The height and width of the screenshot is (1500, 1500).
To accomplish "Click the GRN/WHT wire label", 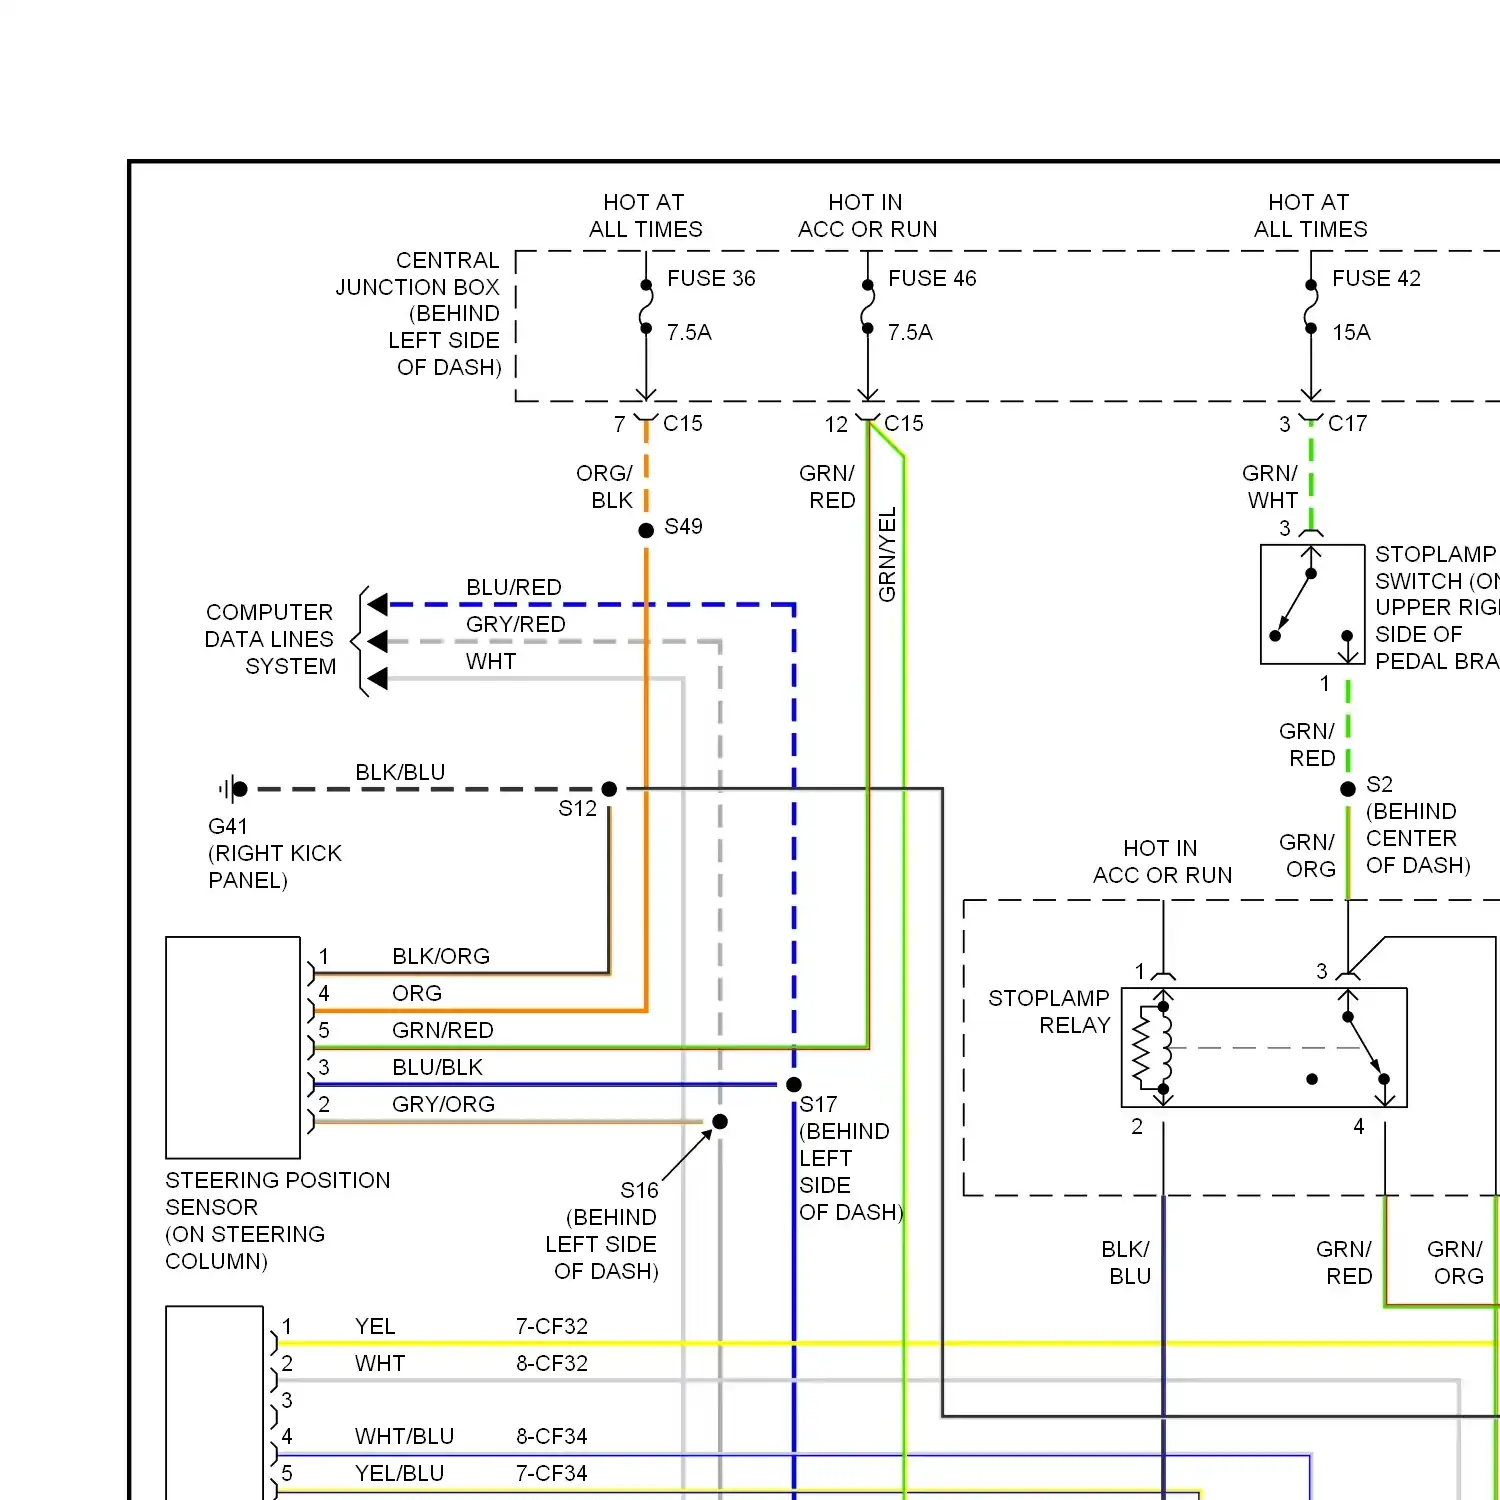I will [x=1270, y=486].
